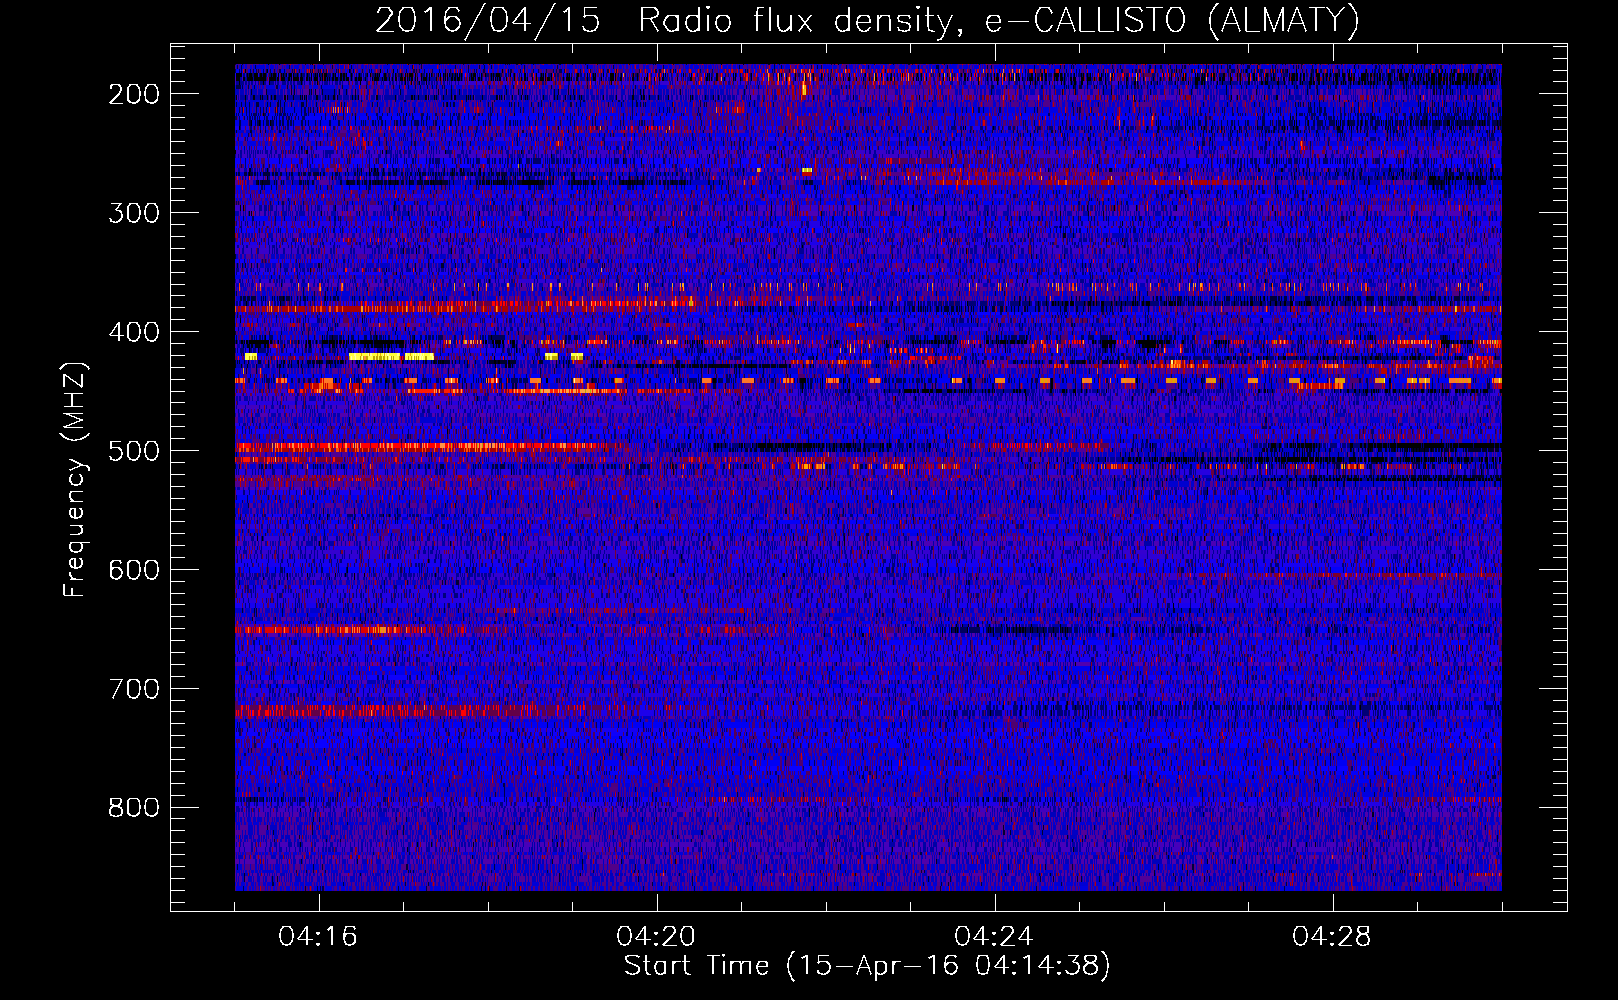Click the 'Start Time (15-Apr-16 04:14:38)' label
This screenshot has height=1000, width=1618.
867,966
